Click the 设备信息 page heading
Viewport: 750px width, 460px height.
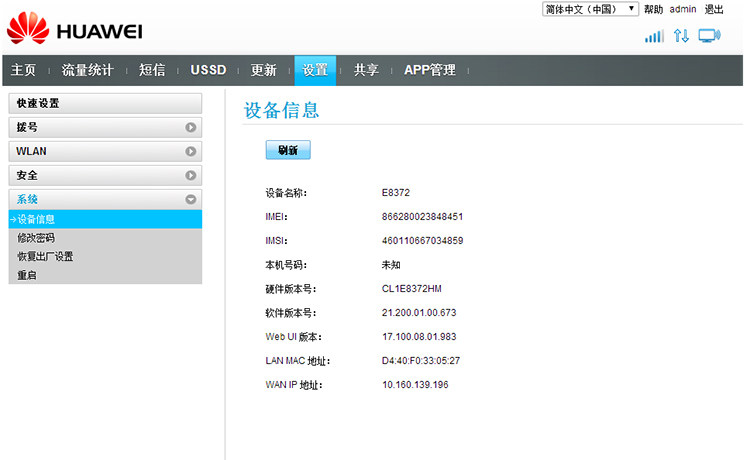[x=281, y=110]
